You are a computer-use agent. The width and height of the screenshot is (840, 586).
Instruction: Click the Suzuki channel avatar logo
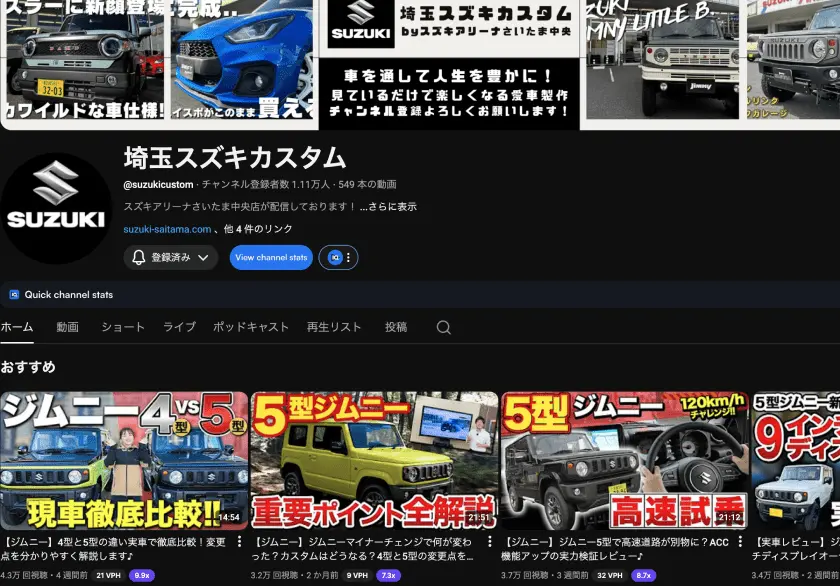(x=56, y=208)
